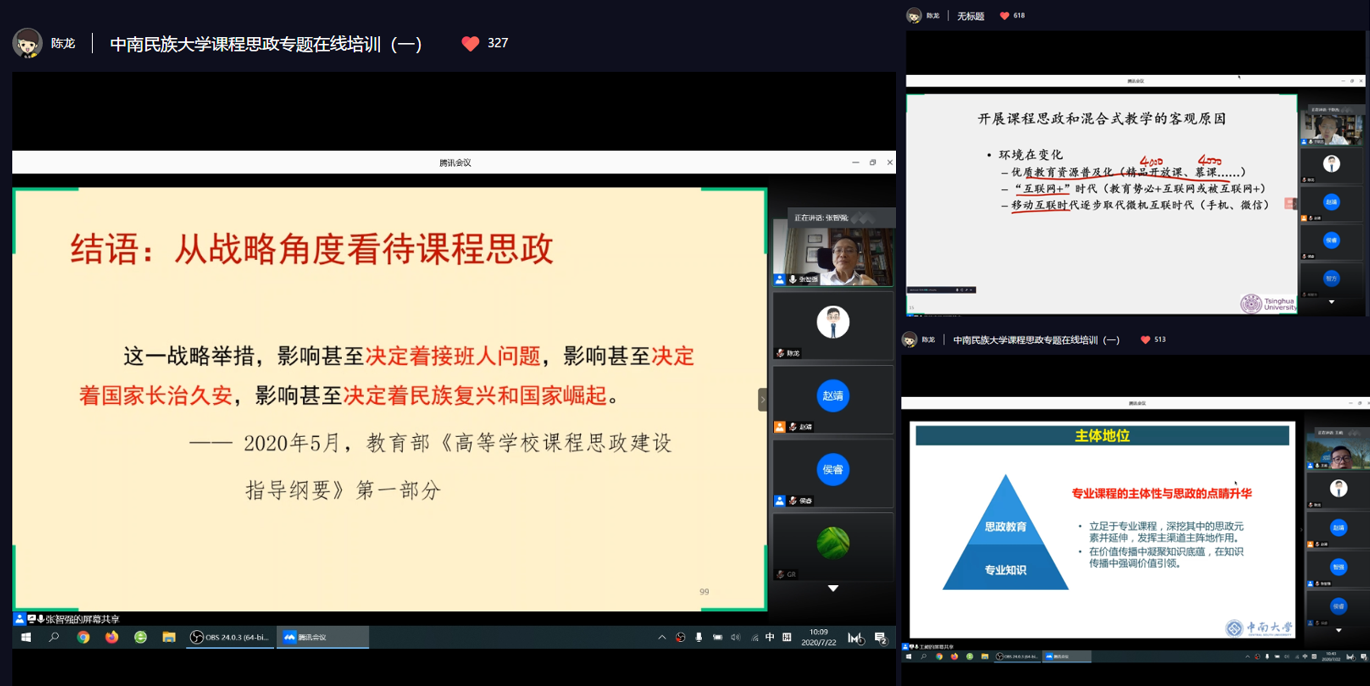Click the taskbar search magnifier icon
Viewport: 1370px width, 686px height.
[54, 637]
